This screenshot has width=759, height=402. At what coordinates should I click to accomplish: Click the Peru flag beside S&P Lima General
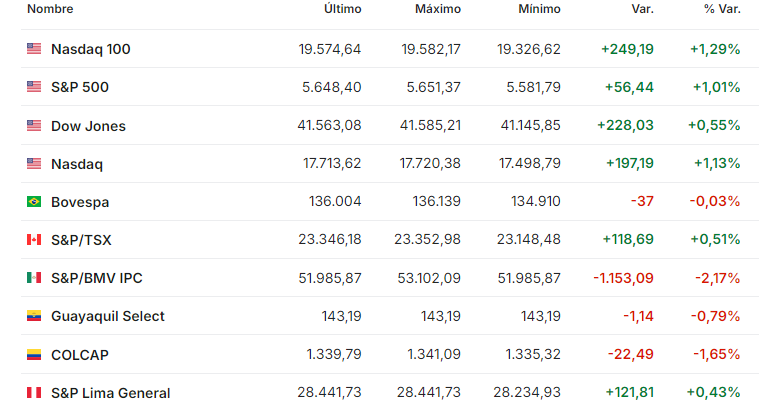pos(34,392)
